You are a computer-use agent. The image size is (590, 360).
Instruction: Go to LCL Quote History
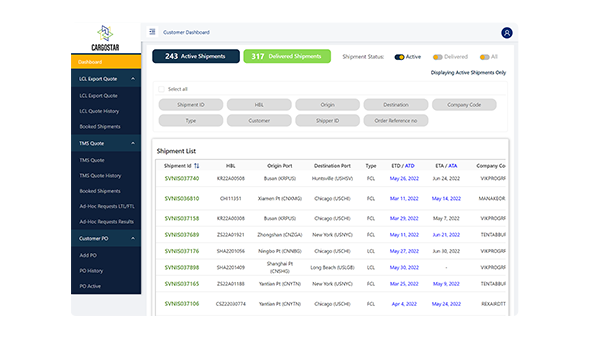(x=99, y=111)
